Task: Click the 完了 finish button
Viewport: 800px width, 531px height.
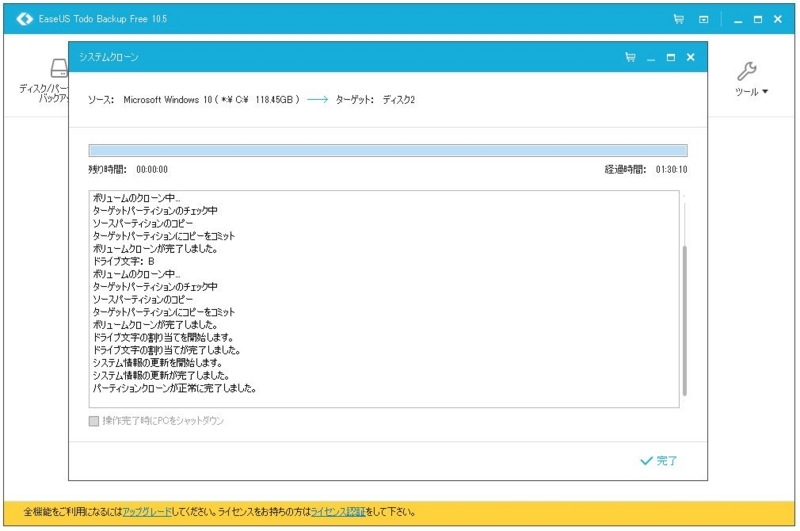Action: [x=659, y=461]
